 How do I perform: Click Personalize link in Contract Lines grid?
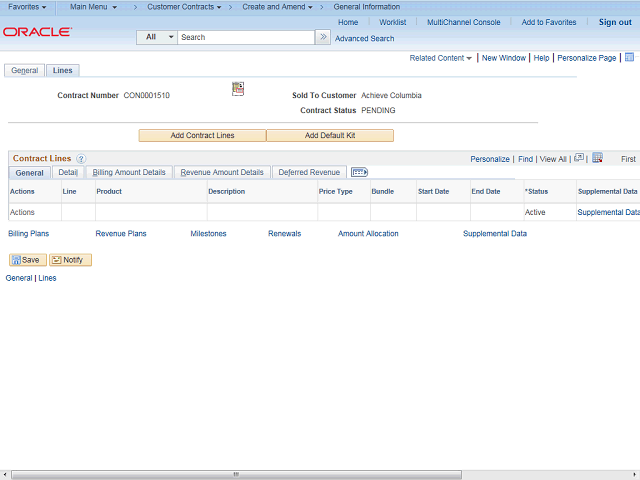[x=490, y=159]
